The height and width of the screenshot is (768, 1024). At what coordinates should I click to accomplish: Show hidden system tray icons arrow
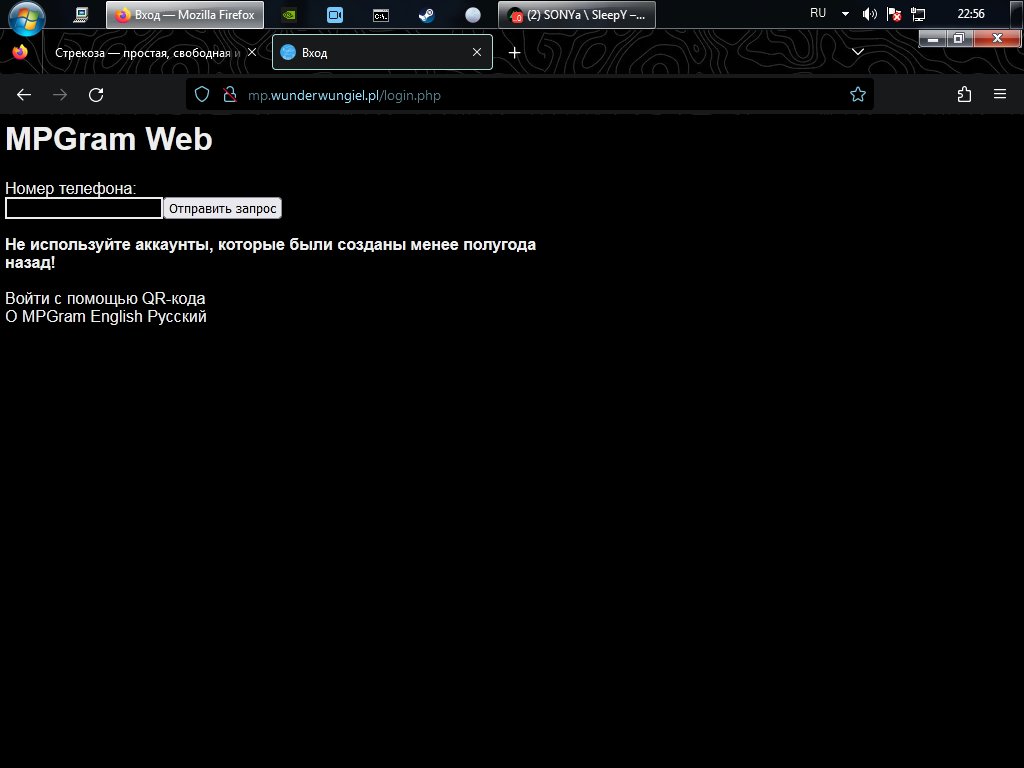tap(845, 14)
